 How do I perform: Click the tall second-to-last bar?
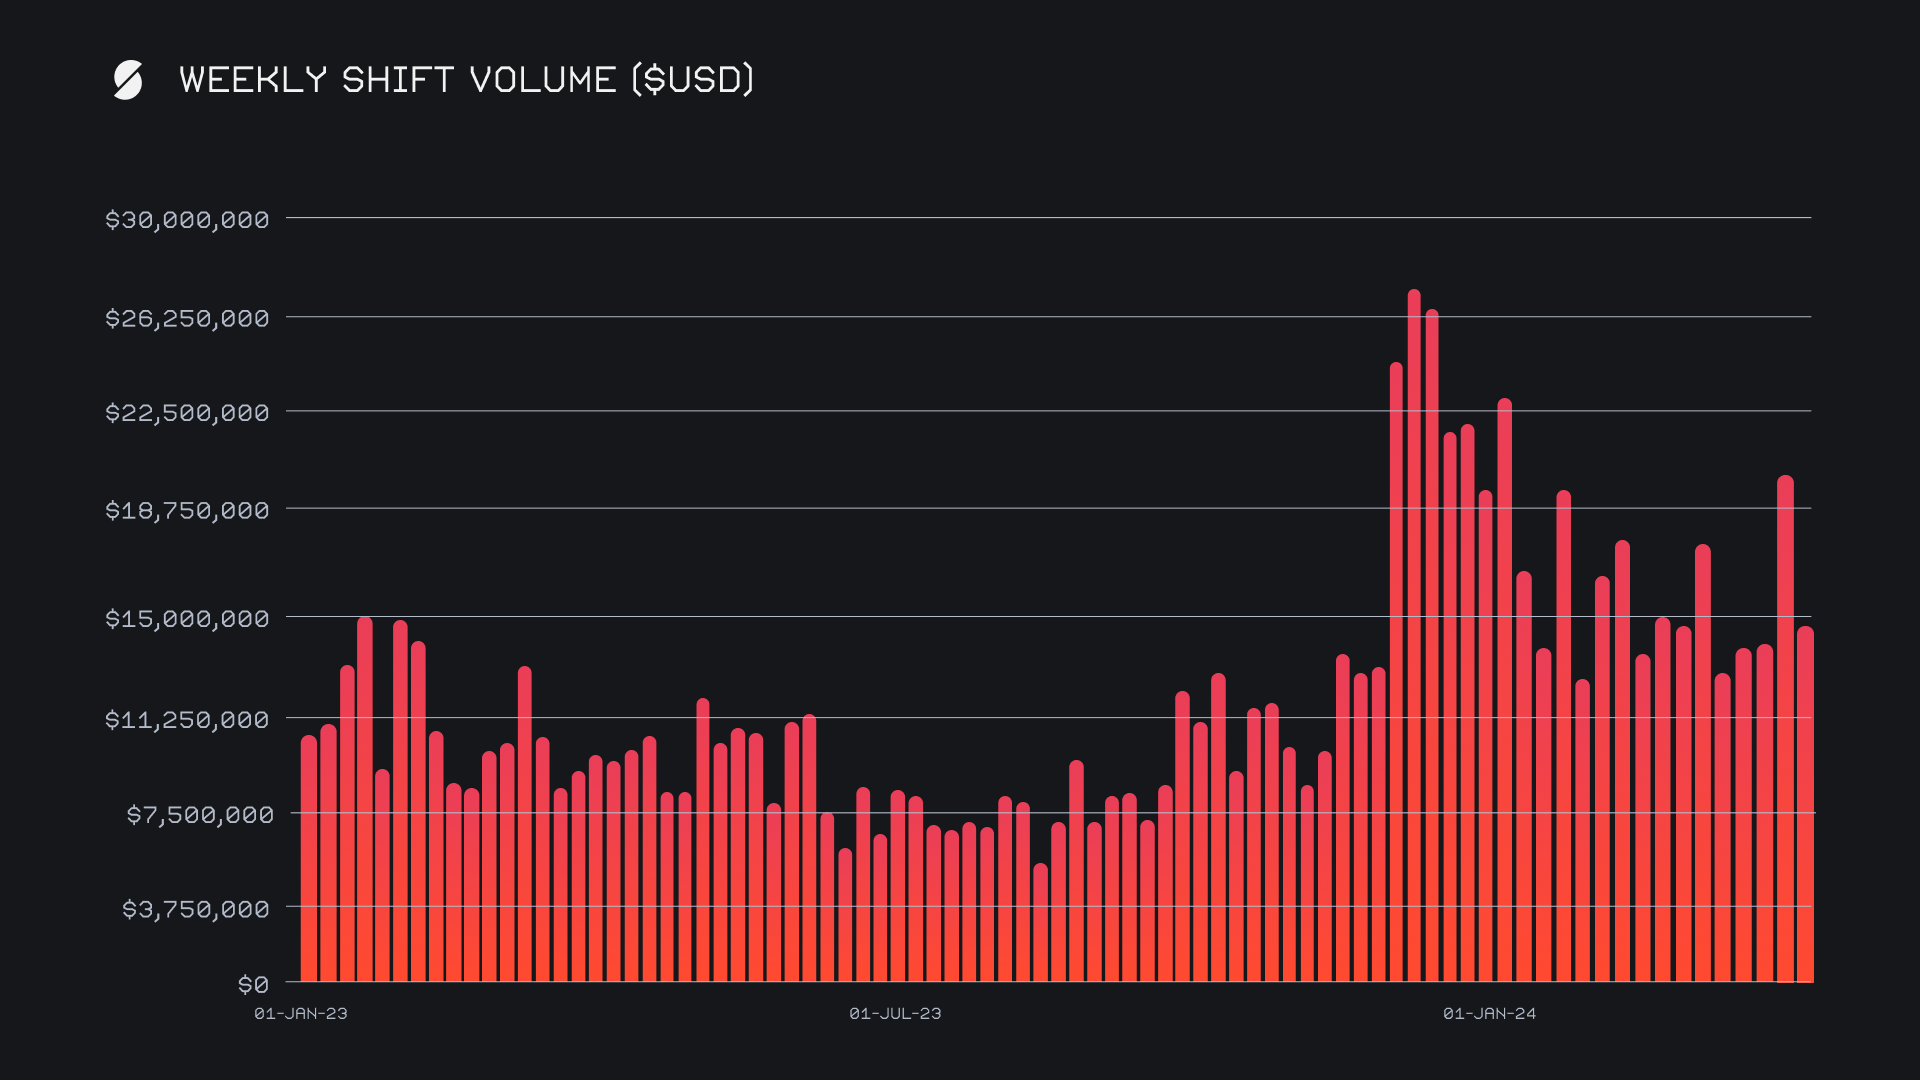click(1785, 730)
